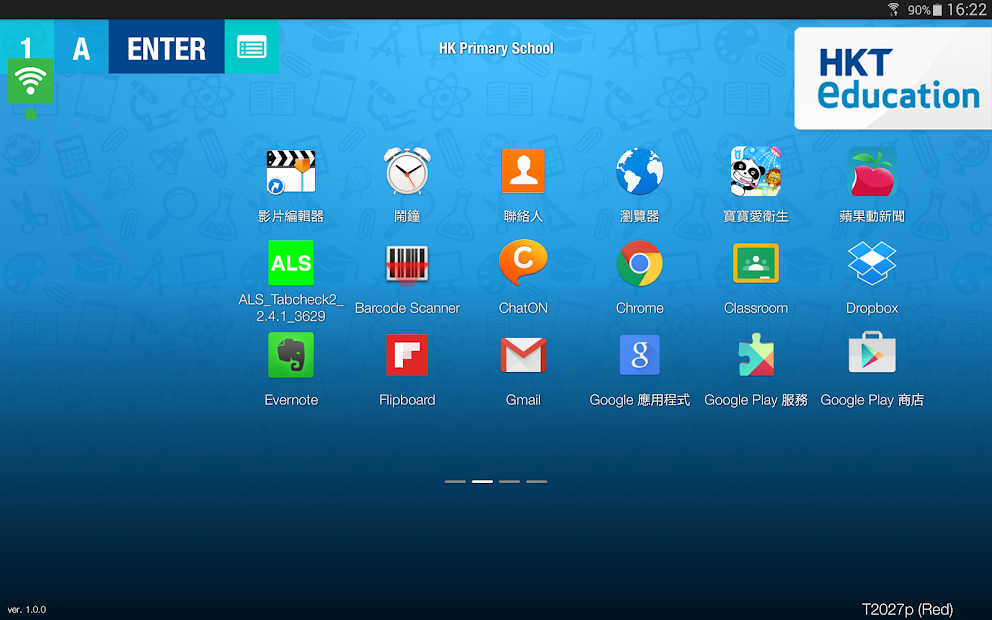Launch the Dropbox app

click(872, 263)
